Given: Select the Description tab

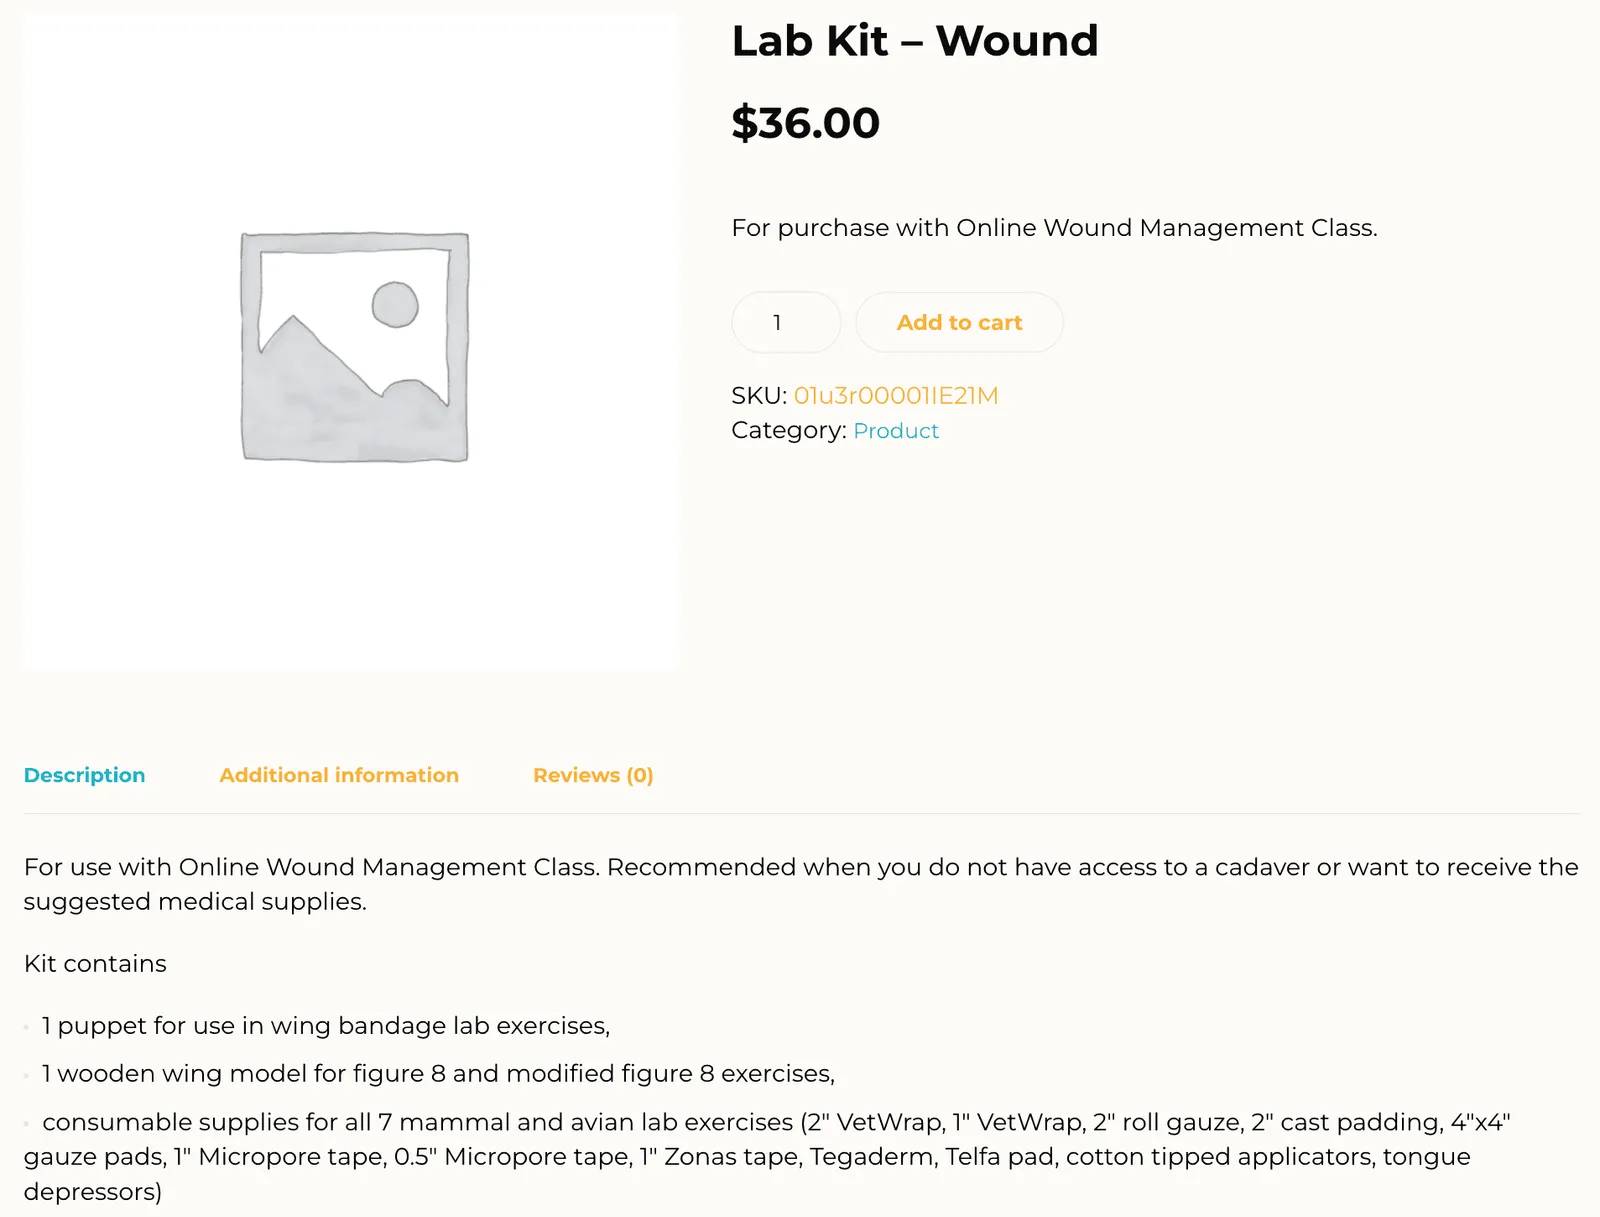Looking at the screenshot, I should coord(84,775).
